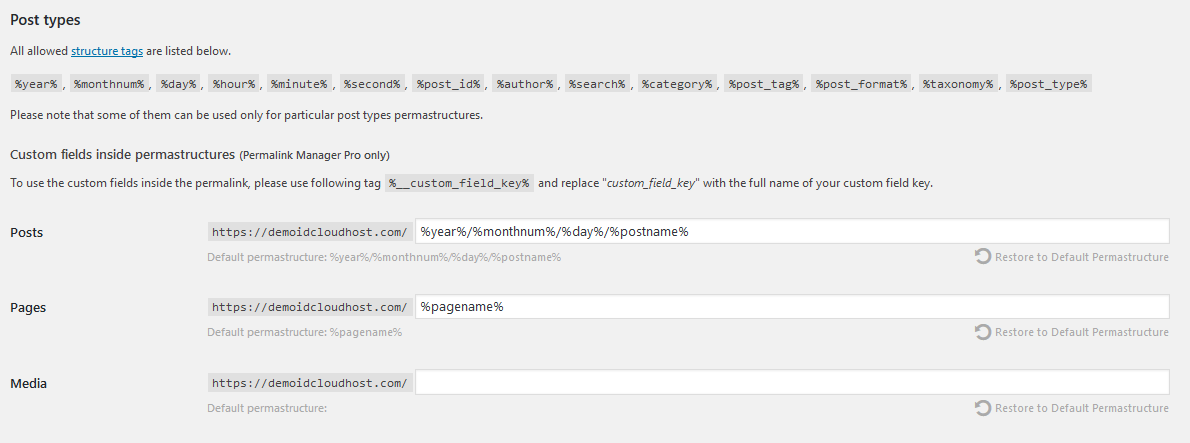Click restore arrow icon in Posts row

point(983,256)
